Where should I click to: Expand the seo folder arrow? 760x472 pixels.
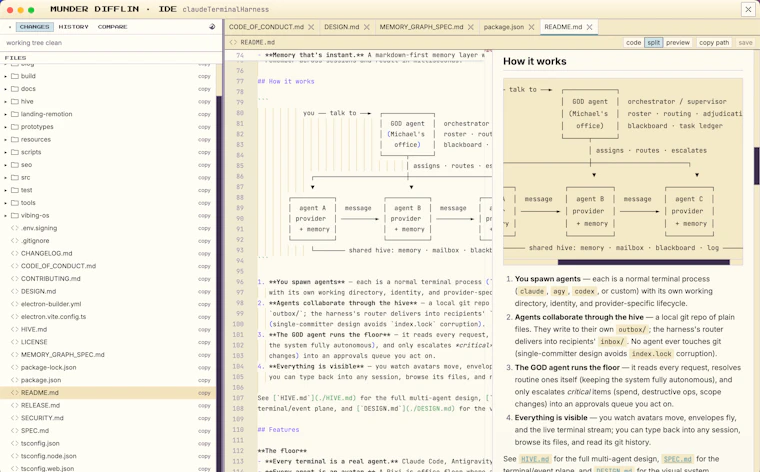(5, 165)
